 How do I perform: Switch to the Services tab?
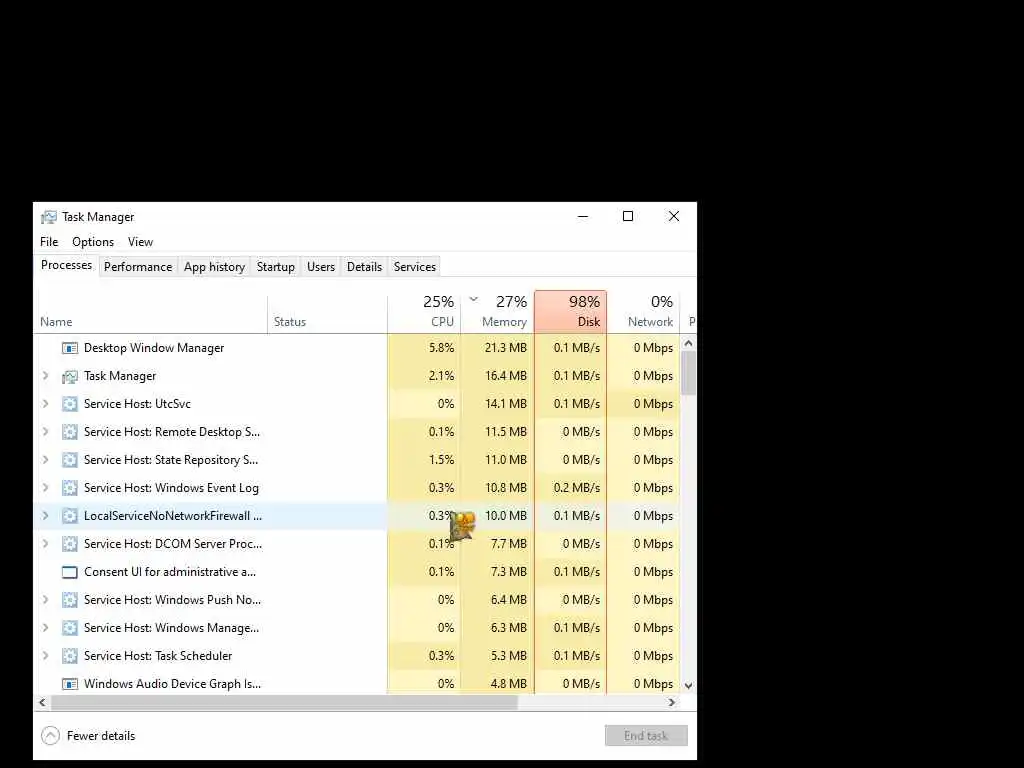tap(415, 267)
